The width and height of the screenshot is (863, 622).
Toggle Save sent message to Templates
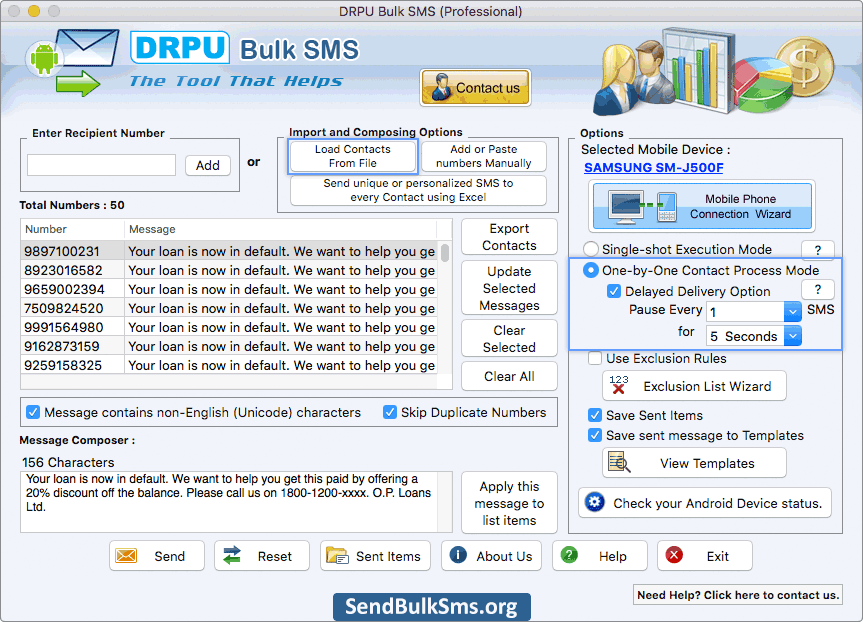pos(594,435)
